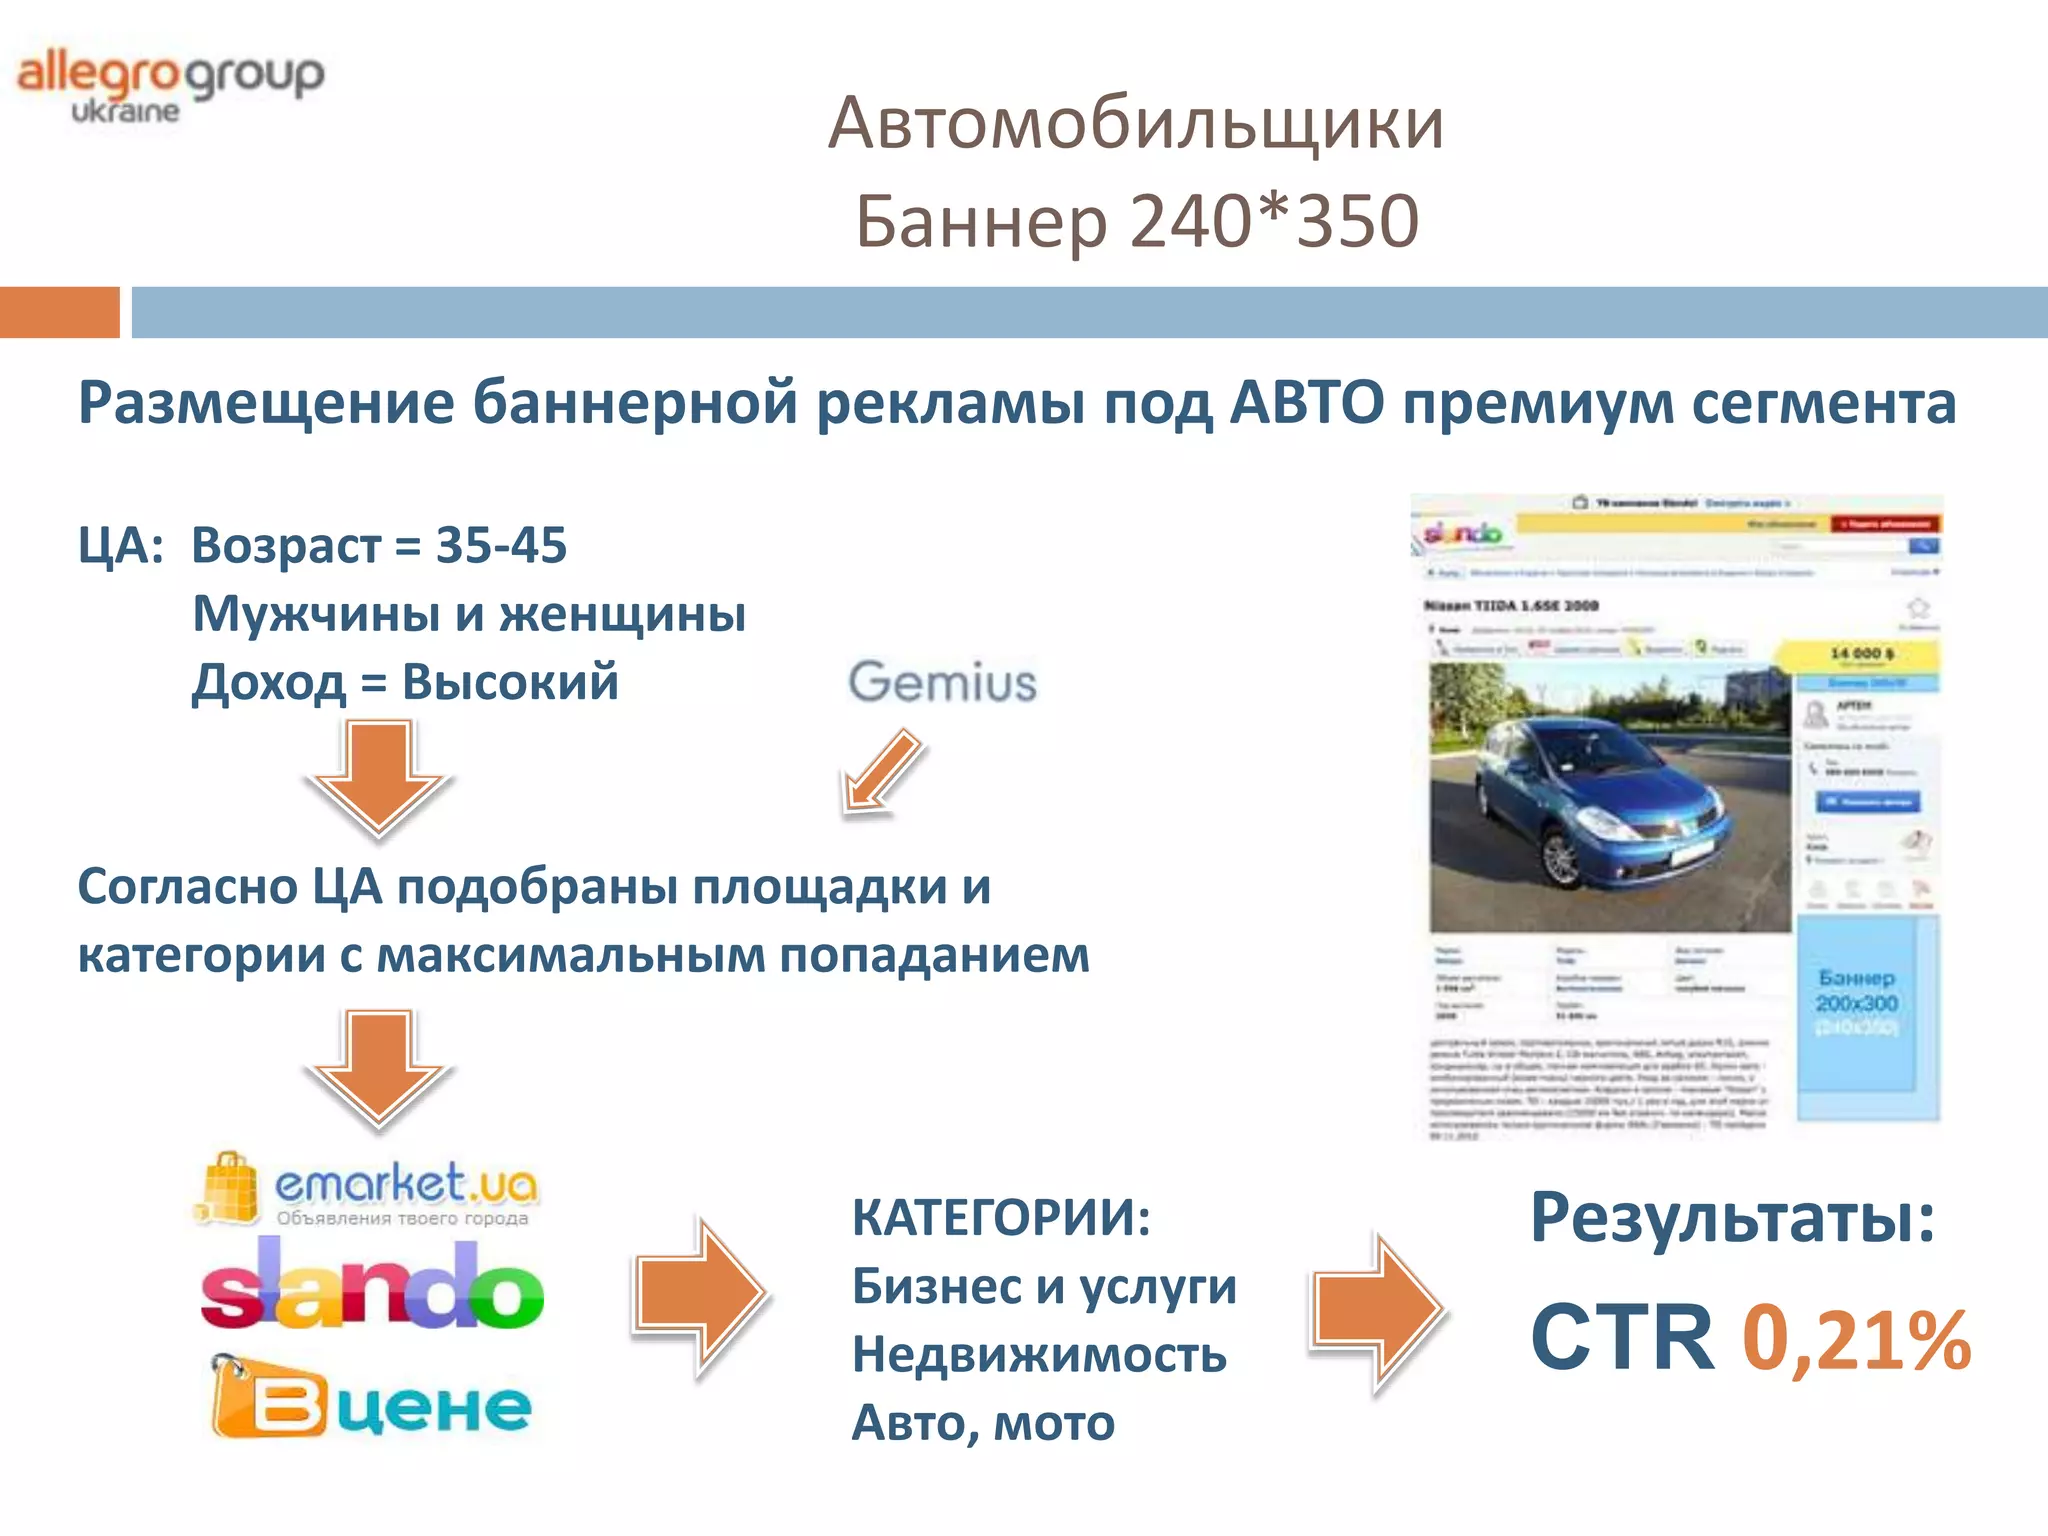
Task: Click the blue message button beside the car photo
Action: (x=1867, y=802)
